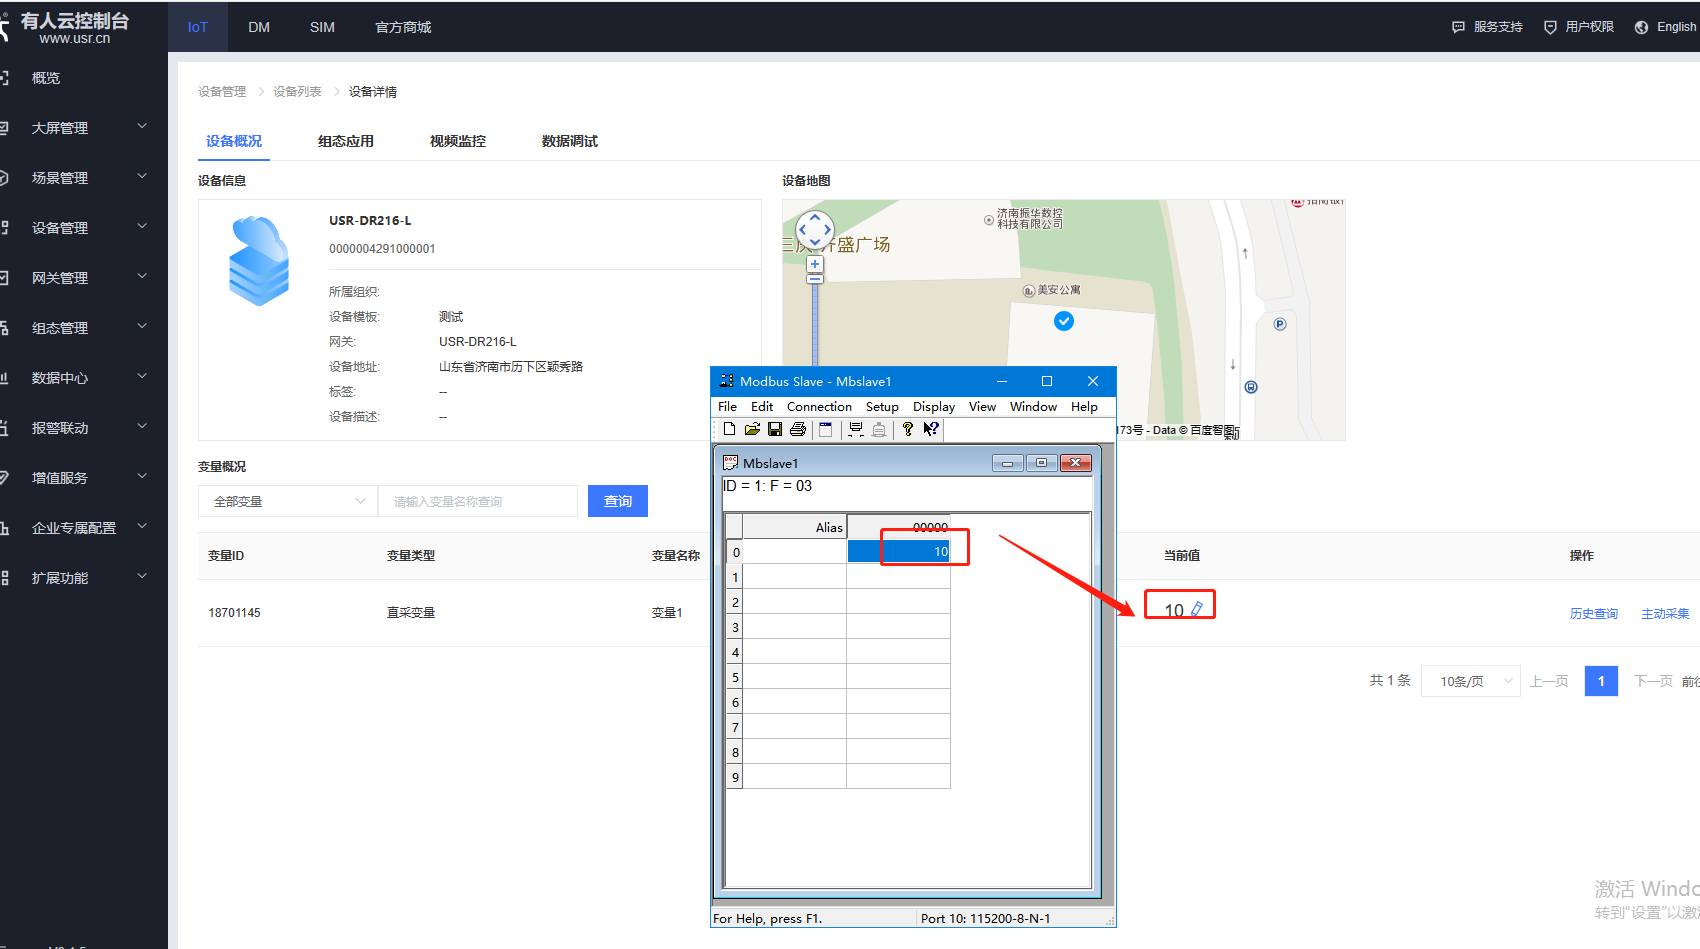Select 设备概况 tab
Screen dimensions: 1700x949
(234, 141)
